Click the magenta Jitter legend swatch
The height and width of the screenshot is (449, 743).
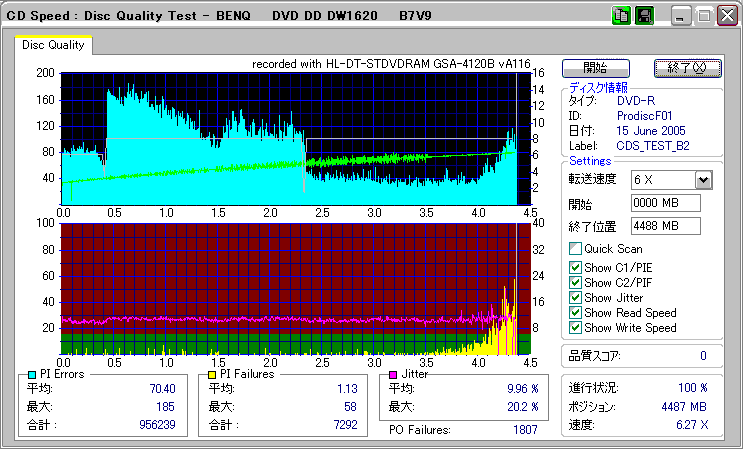point(393,374)
